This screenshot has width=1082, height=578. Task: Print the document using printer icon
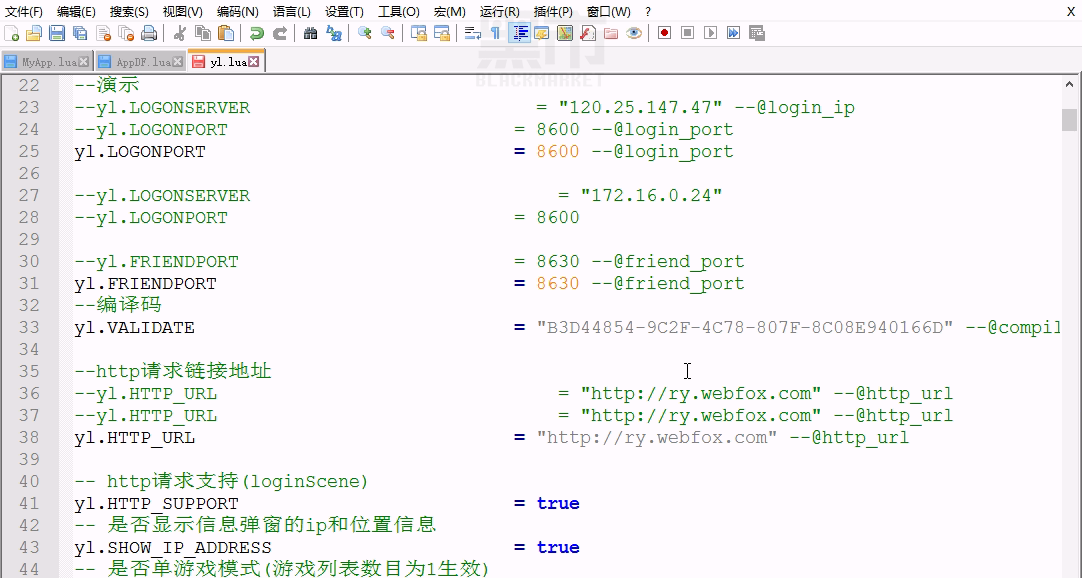pyautogui.click(x=148, y=33)
